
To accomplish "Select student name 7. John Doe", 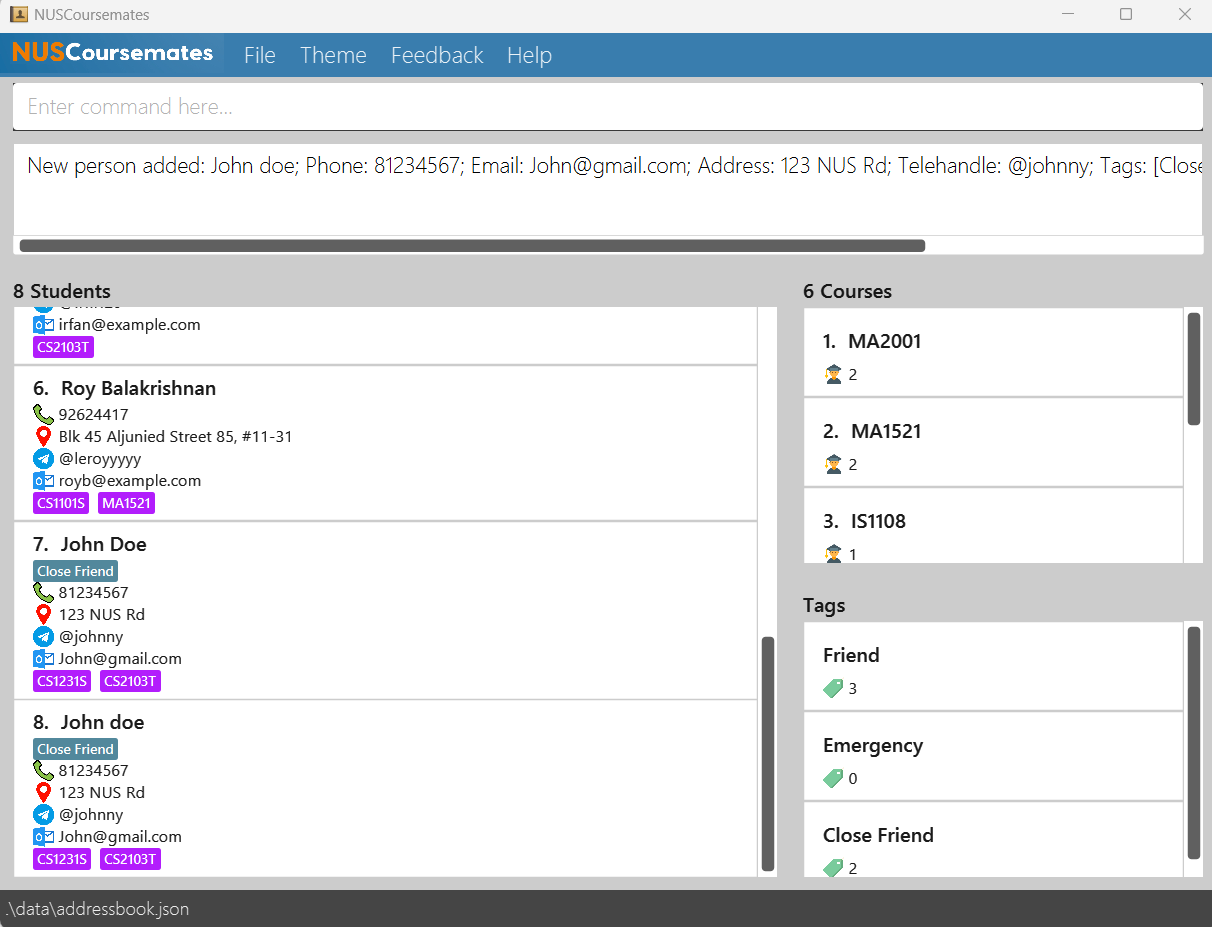I will (x=89, y=544).
